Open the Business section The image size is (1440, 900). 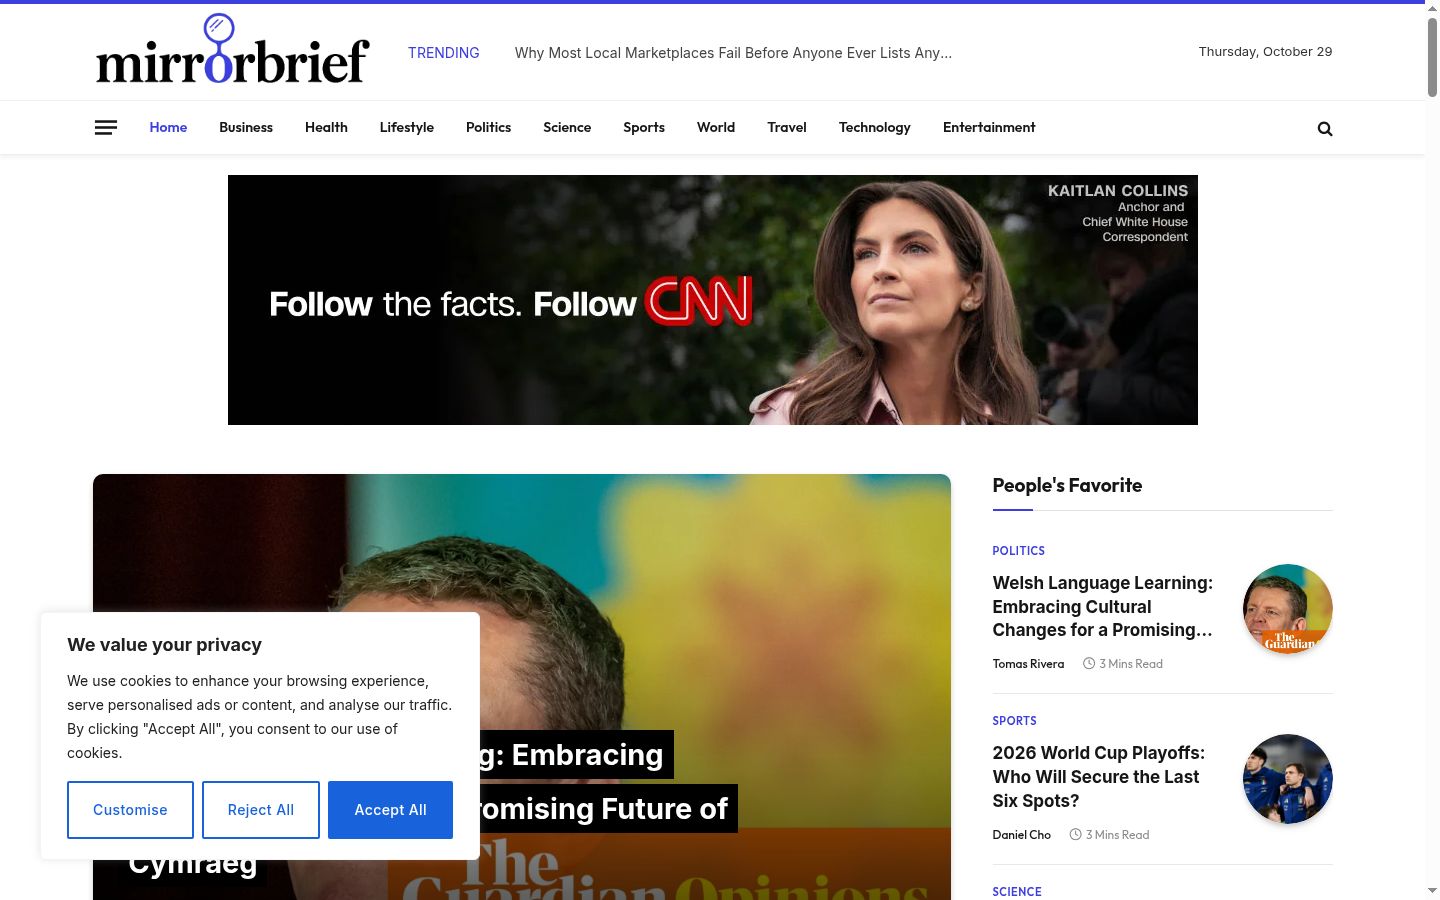coord(246,127)
